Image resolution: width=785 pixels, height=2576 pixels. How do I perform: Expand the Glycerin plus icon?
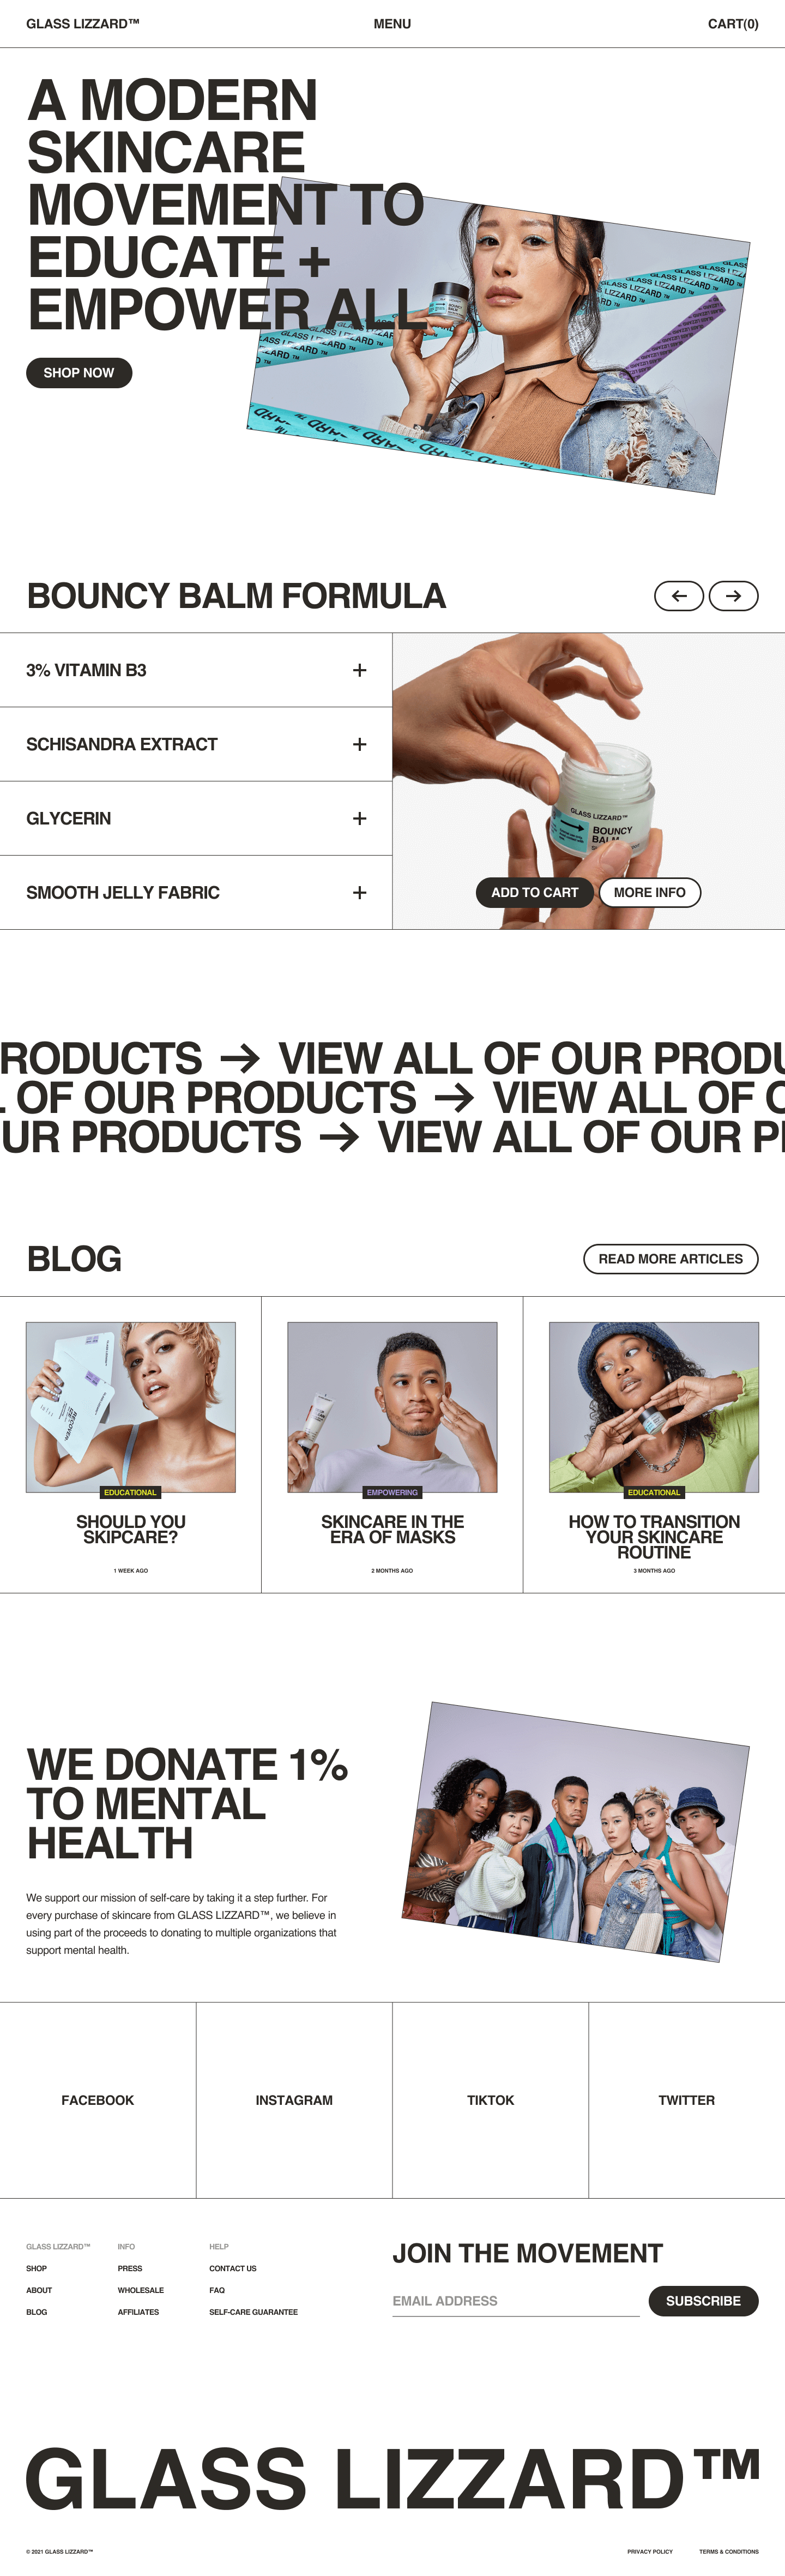coord(359,818)
